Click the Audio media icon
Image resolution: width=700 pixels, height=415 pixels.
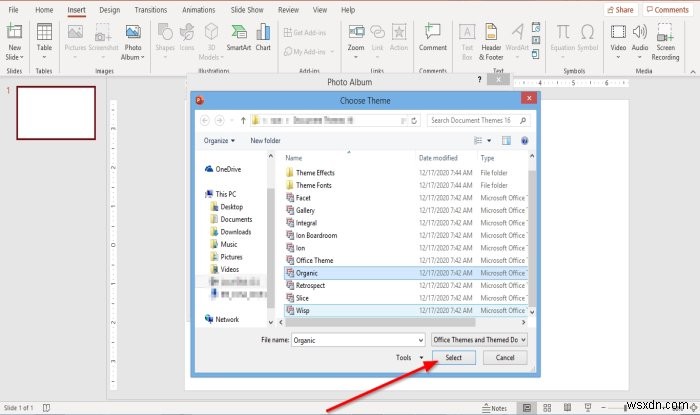[x=640, y=32]
